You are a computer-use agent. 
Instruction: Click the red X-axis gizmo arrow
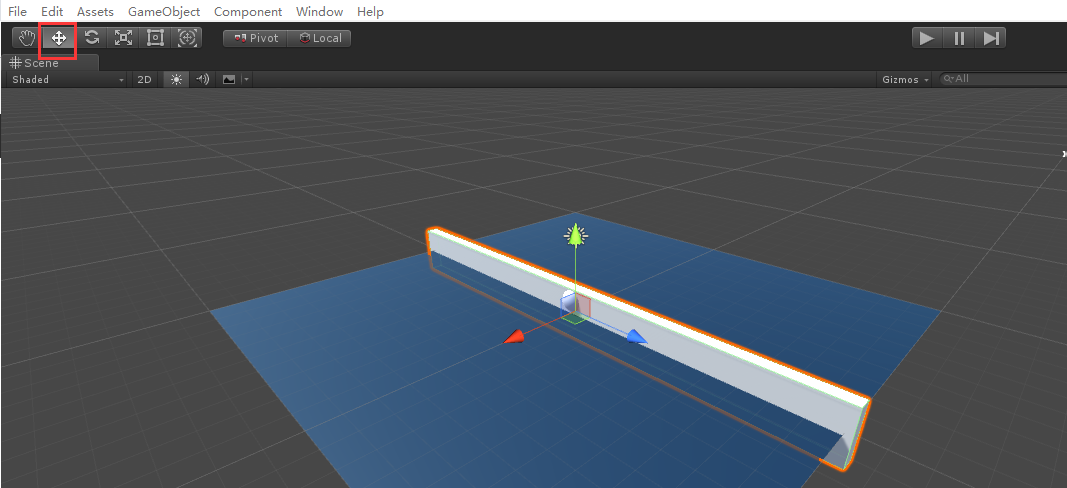click(x=514, y=336)
